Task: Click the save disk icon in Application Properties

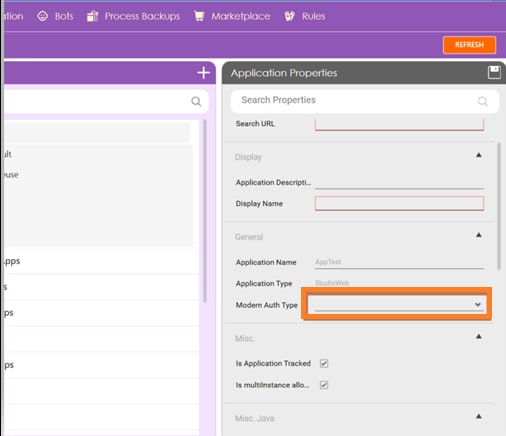Action: 494,72
